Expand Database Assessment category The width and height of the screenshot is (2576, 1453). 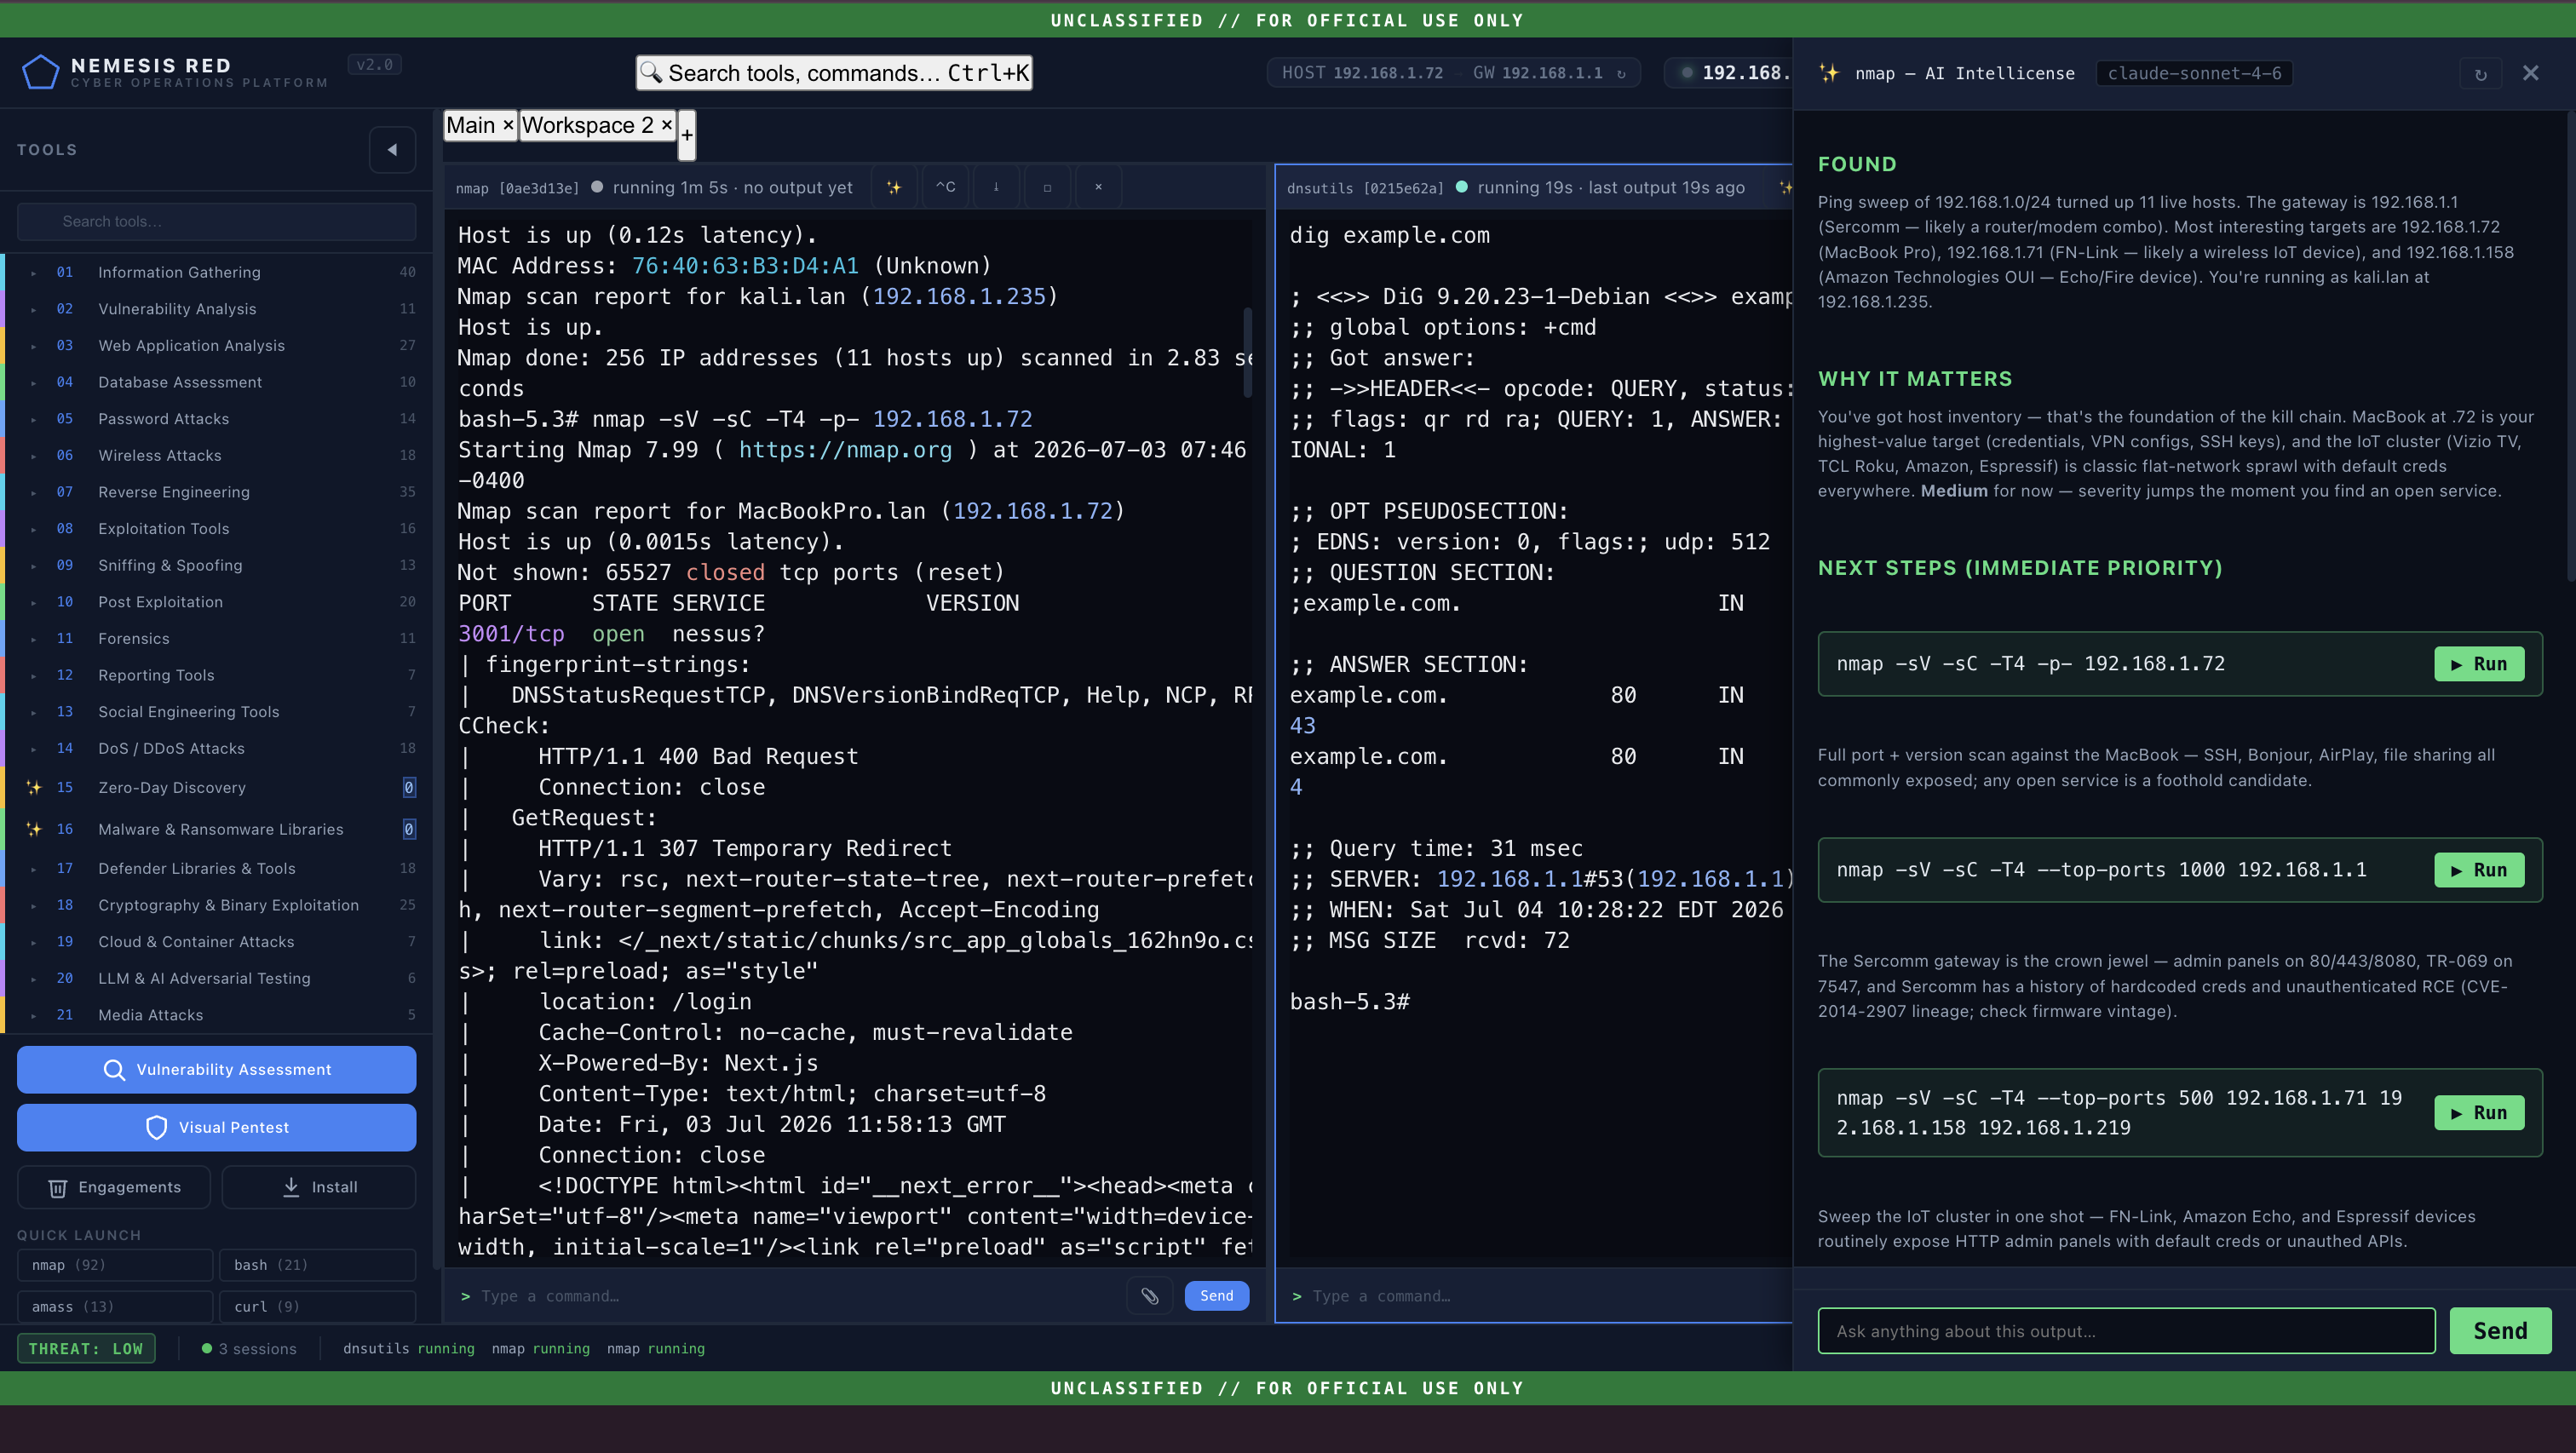tap(217, 382)
